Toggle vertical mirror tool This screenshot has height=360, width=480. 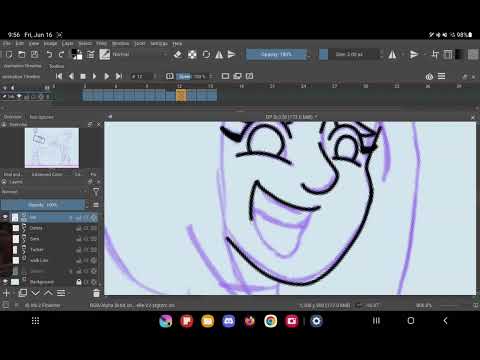(231, 54)
